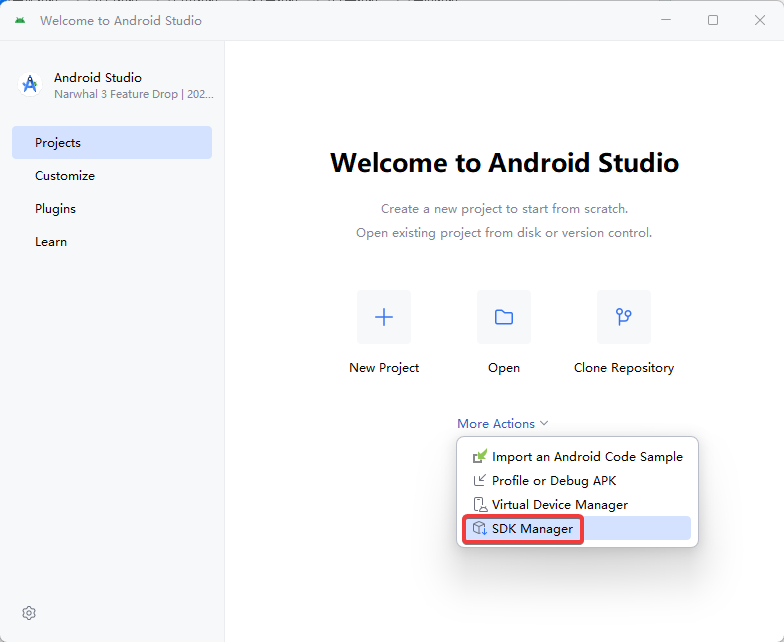Click the Android Studio logo in sidebar
784x642 pixels.
tap(30, 84)
